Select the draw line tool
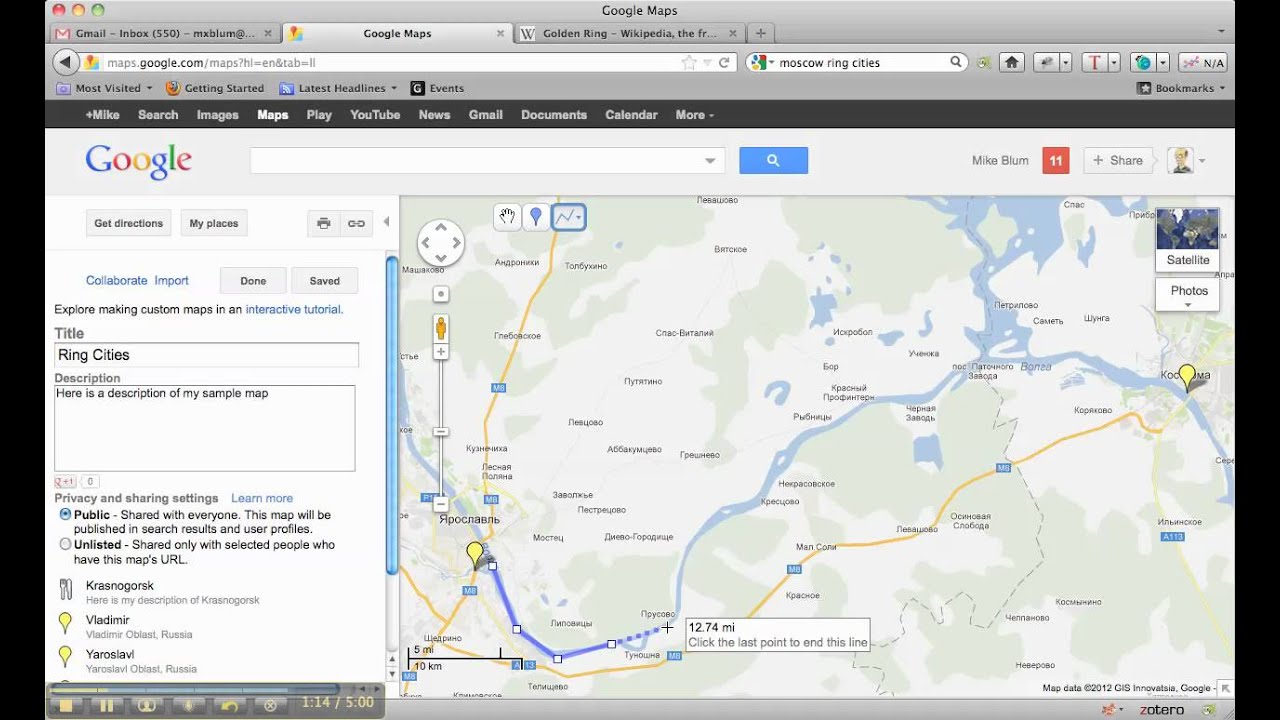 click(x=569, y=216)
